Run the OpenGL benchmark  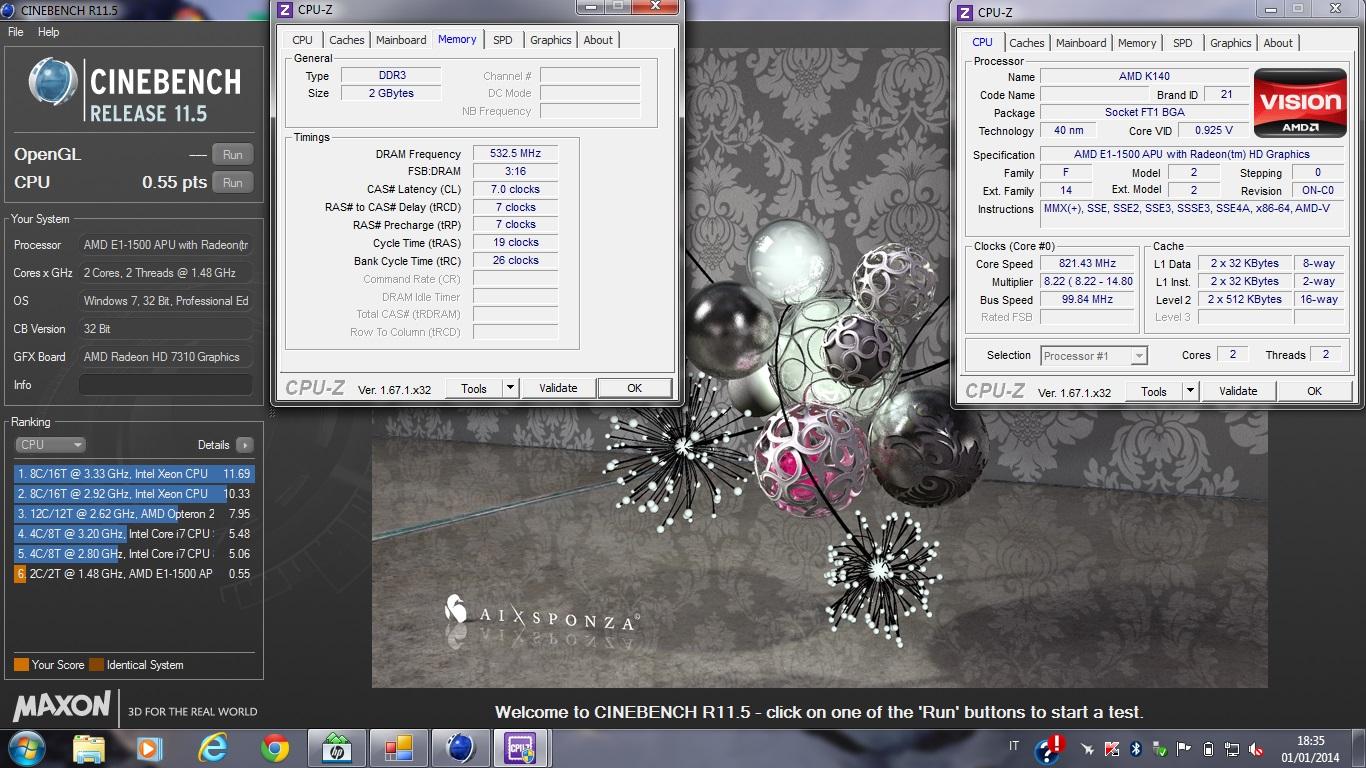pyautogui.click(x=233, y=155)
